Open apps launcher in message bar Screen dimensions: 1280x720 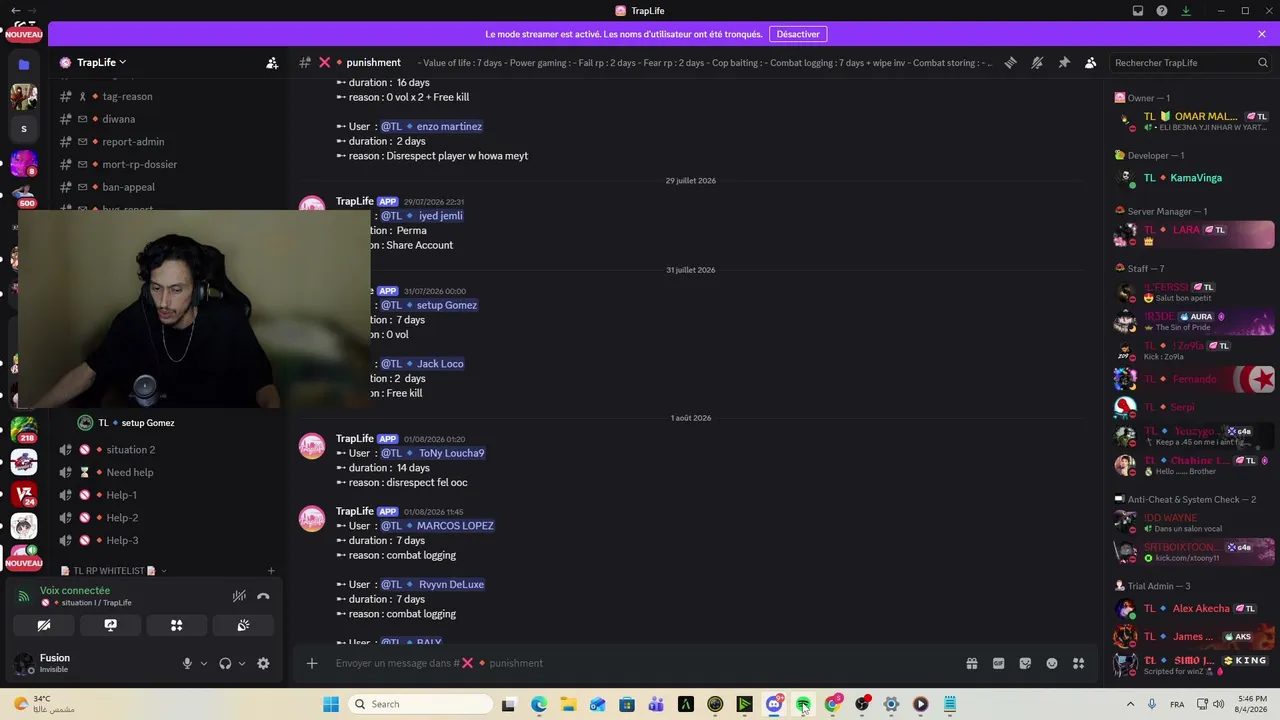[1079, 663]
